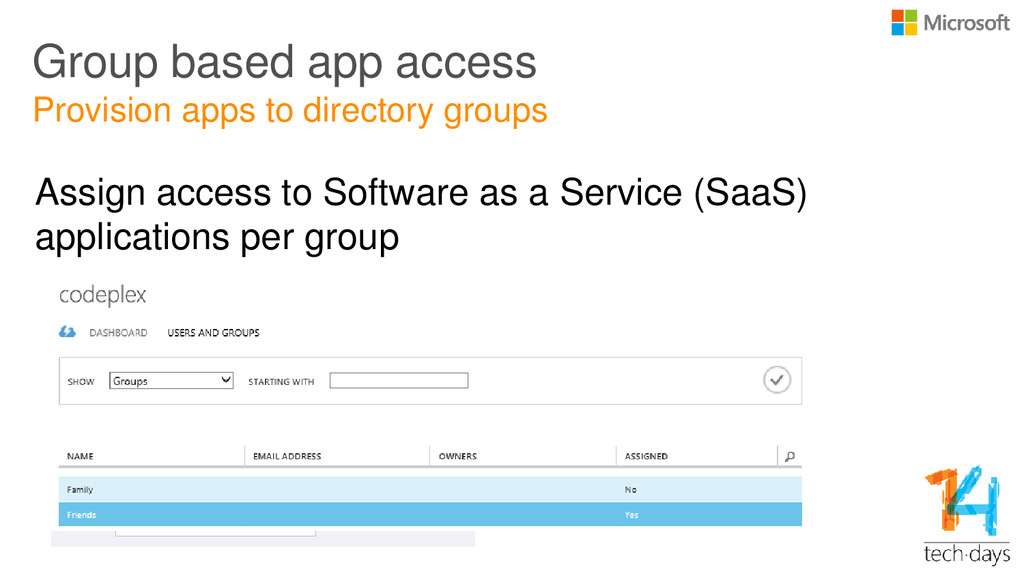Sort by OWNERS column header
The width and height of the screenshot is (1024, 576).
coord(458,456)
